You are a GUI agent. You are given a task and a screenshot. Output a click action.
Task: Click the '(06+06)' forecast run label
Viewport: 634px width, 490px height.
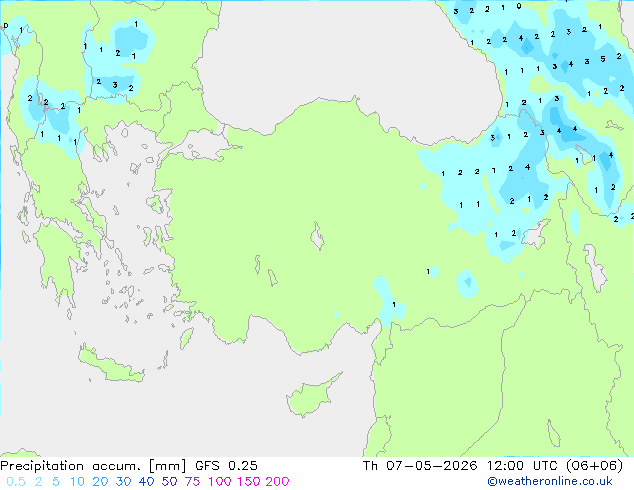coord(595,466)
